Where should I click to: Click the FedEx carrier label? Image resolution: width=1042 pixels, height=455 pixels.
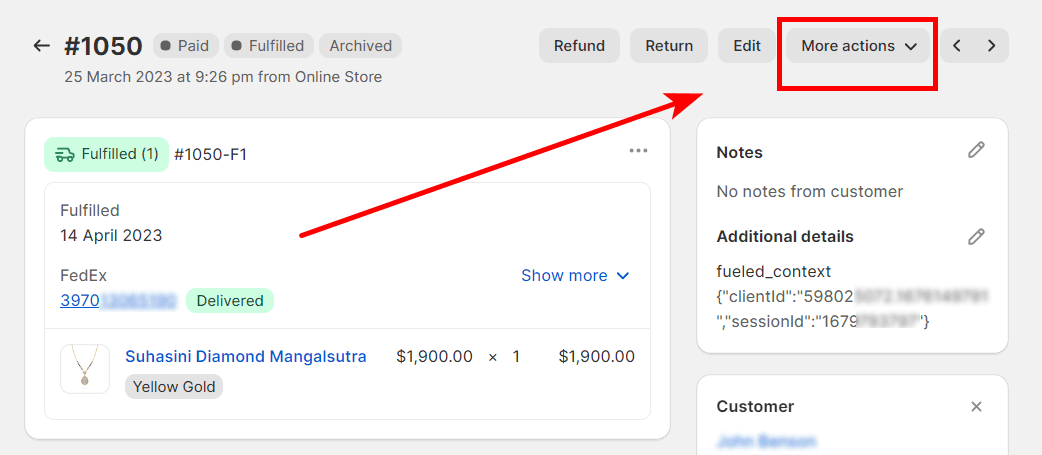pyautogui.click(x=84, y=276)
